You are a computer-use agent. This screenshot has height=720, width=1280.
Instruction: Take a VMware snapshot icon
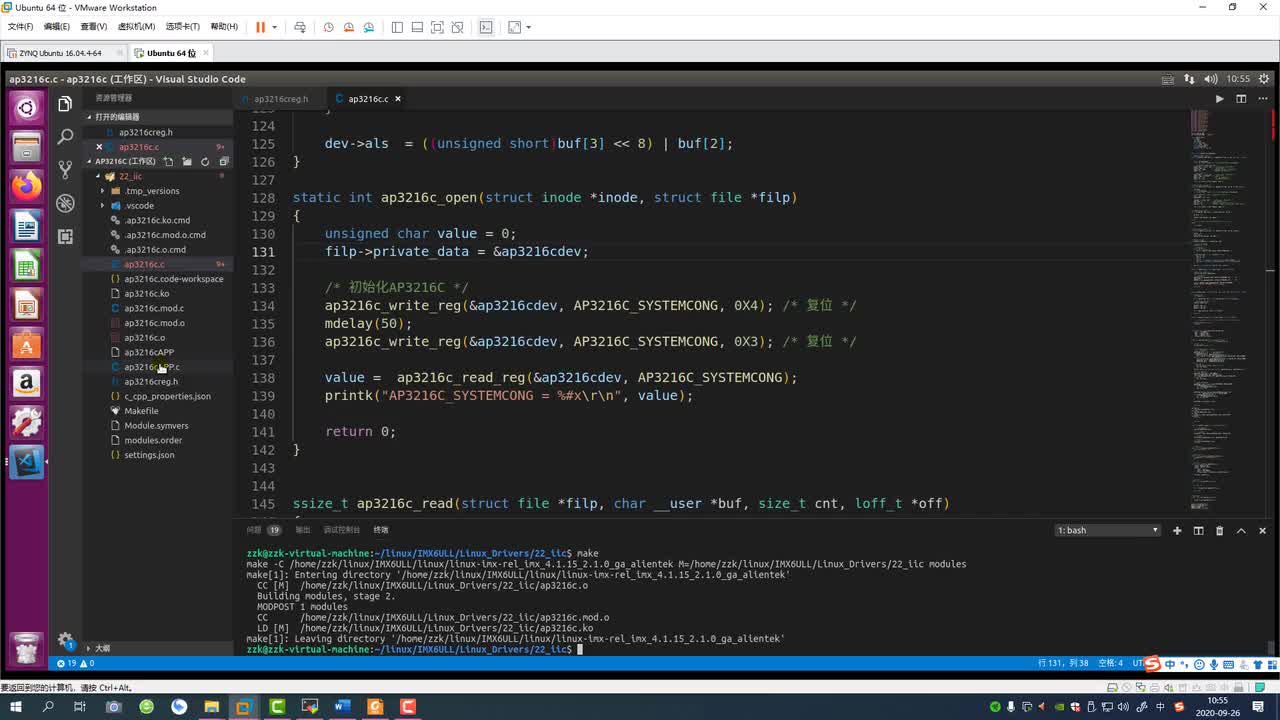[328, 27]
